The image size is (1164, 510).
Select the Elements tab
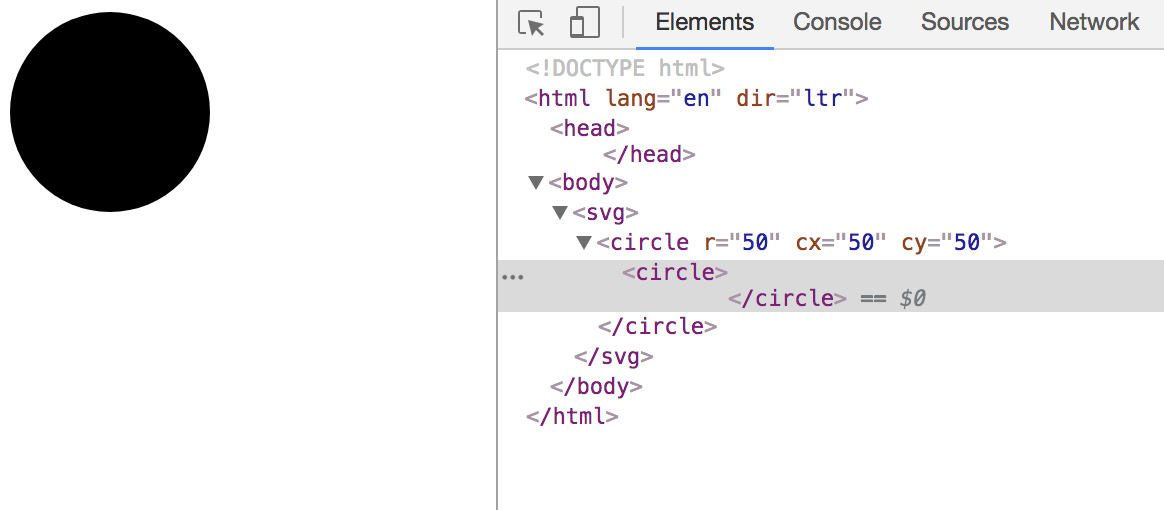click(704, 22)
